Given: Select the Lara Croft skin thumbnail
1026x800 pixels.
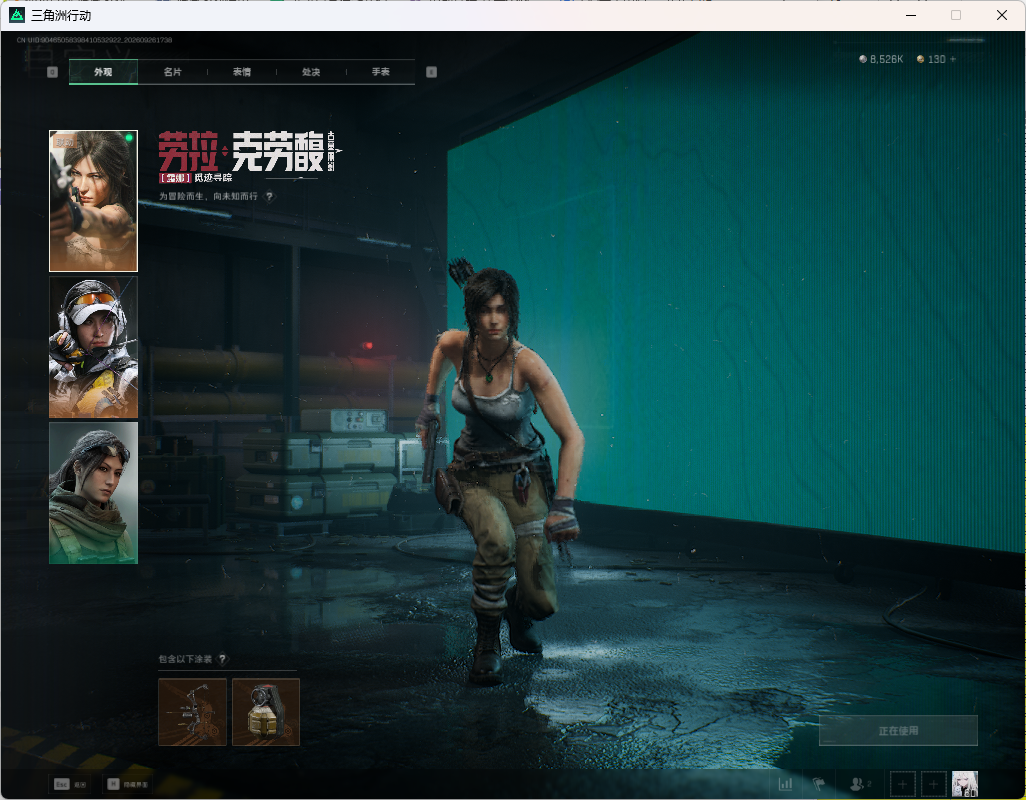Looking at the screenshot, I should (x=94, y=201).
